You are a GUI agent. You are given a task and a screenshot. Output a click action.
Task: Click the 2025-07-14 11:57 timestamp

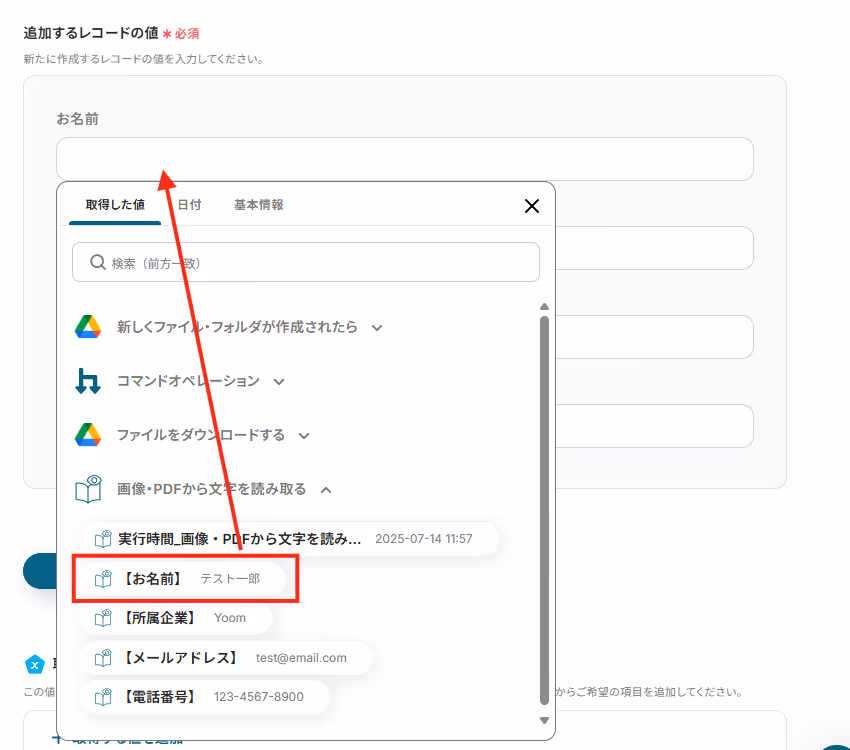click(x=424, y=539)
